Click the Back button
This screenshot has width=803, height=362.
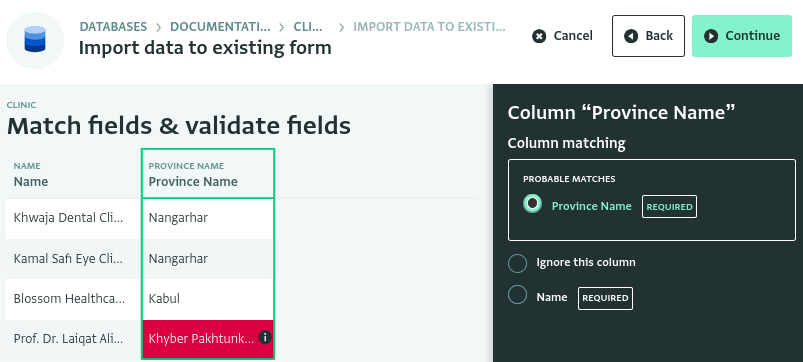648,36
